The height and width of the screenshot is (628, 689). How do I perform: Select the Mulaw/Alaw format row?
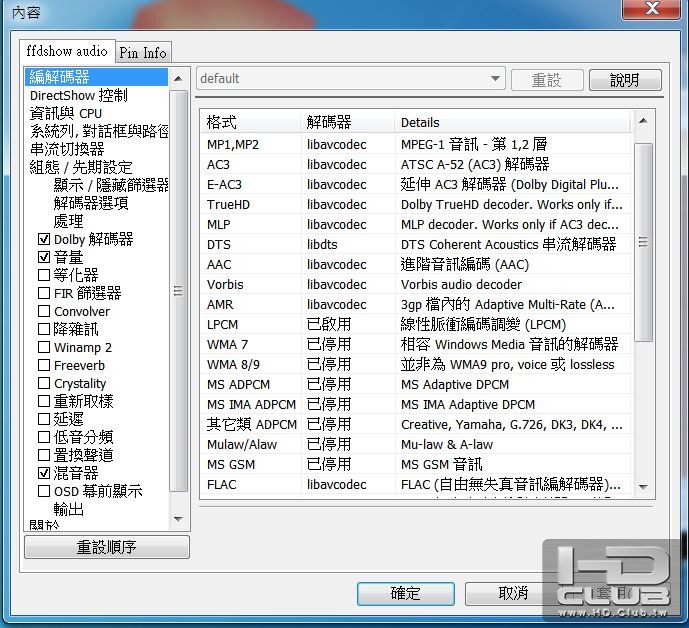coord(416,444)
